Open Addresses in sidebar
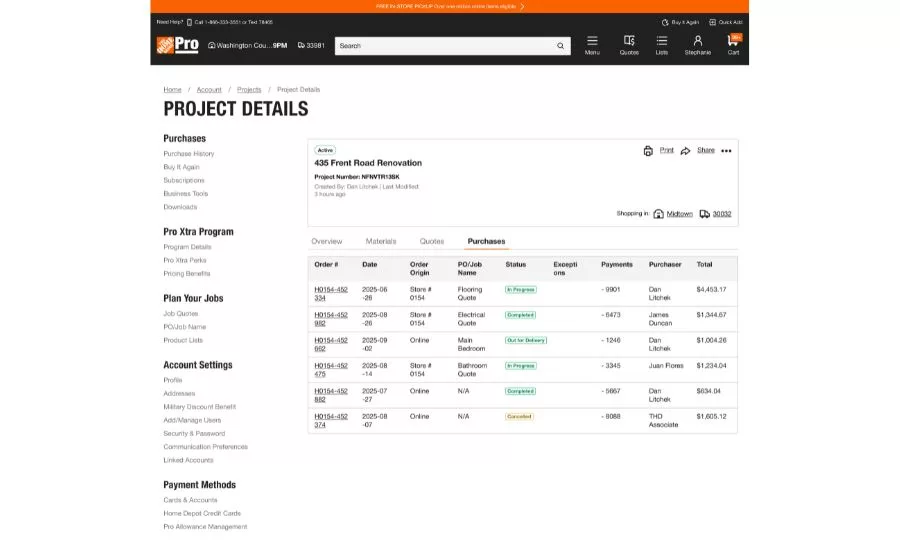 tap(179, 394)
